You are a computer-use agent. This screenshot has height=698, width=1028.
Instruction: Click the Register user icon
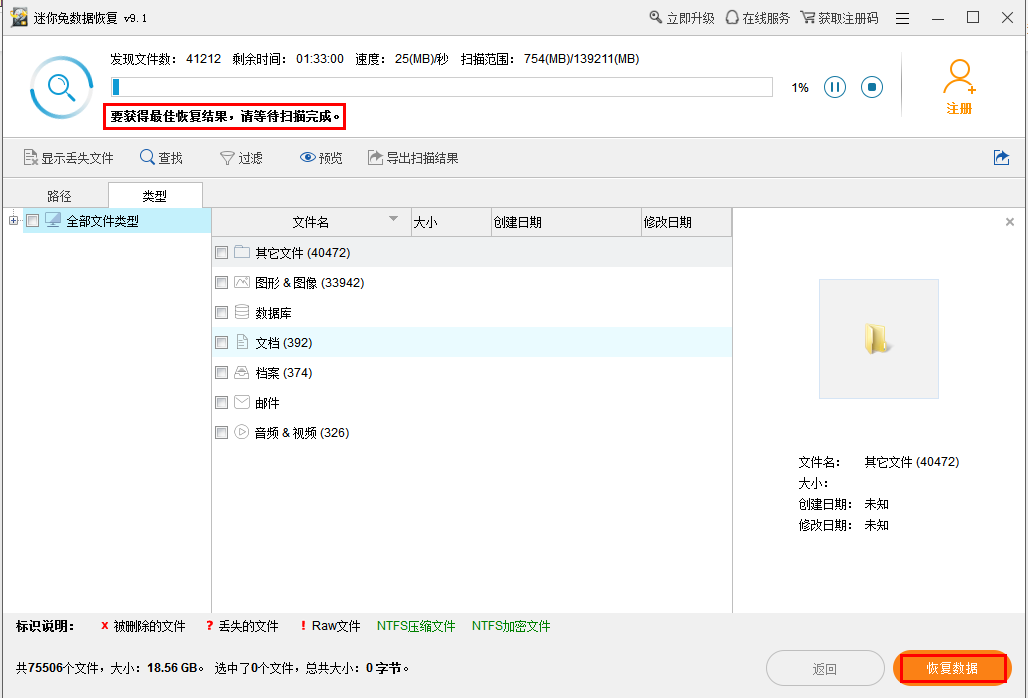tap(959, 87)
